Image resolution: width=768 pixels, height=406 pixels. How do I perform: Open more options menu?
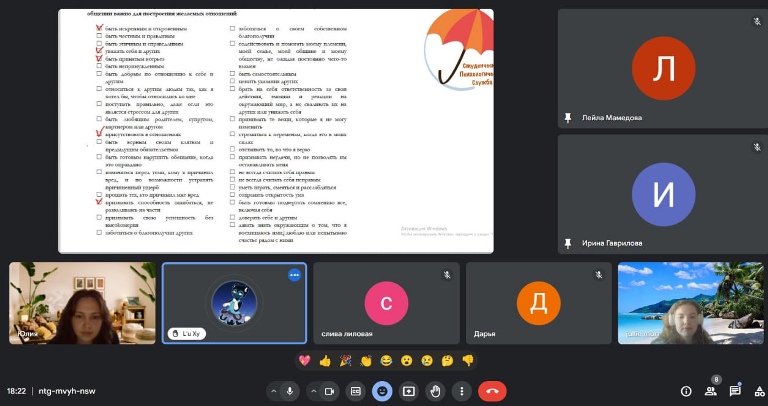pos(461,391)
